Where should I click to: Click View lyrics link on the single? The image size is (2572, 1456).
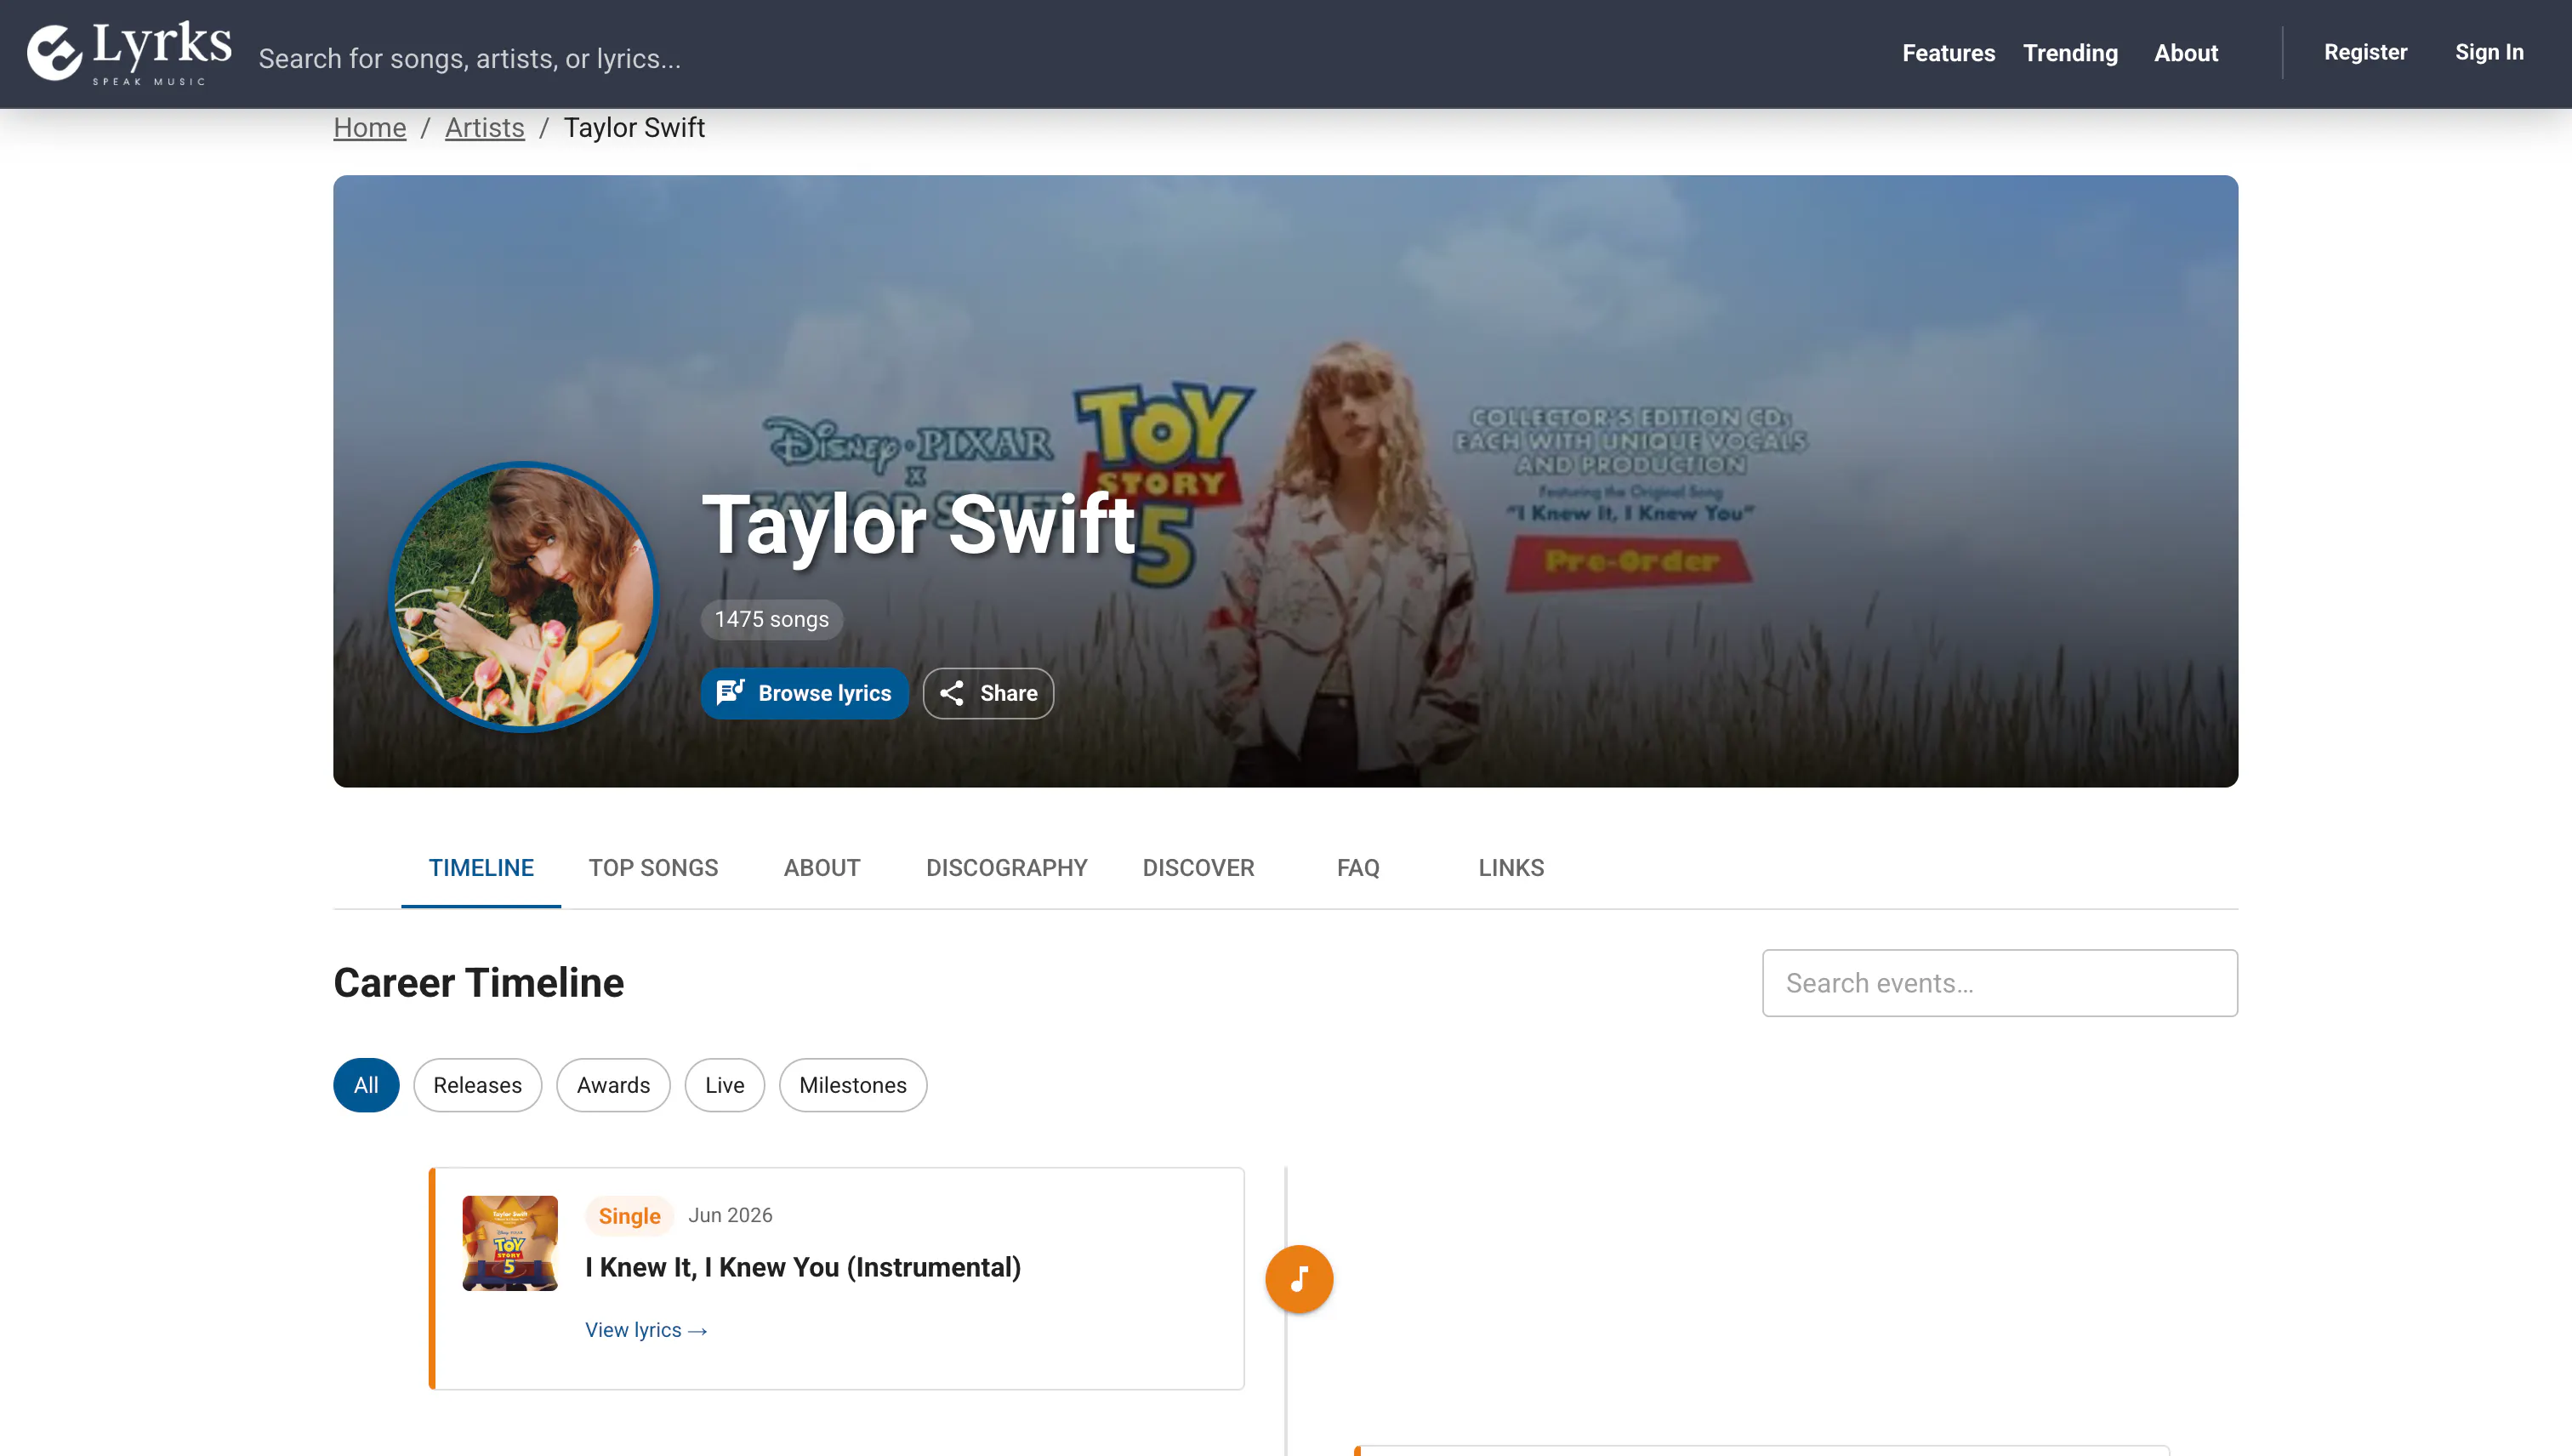pos(646,1329)
